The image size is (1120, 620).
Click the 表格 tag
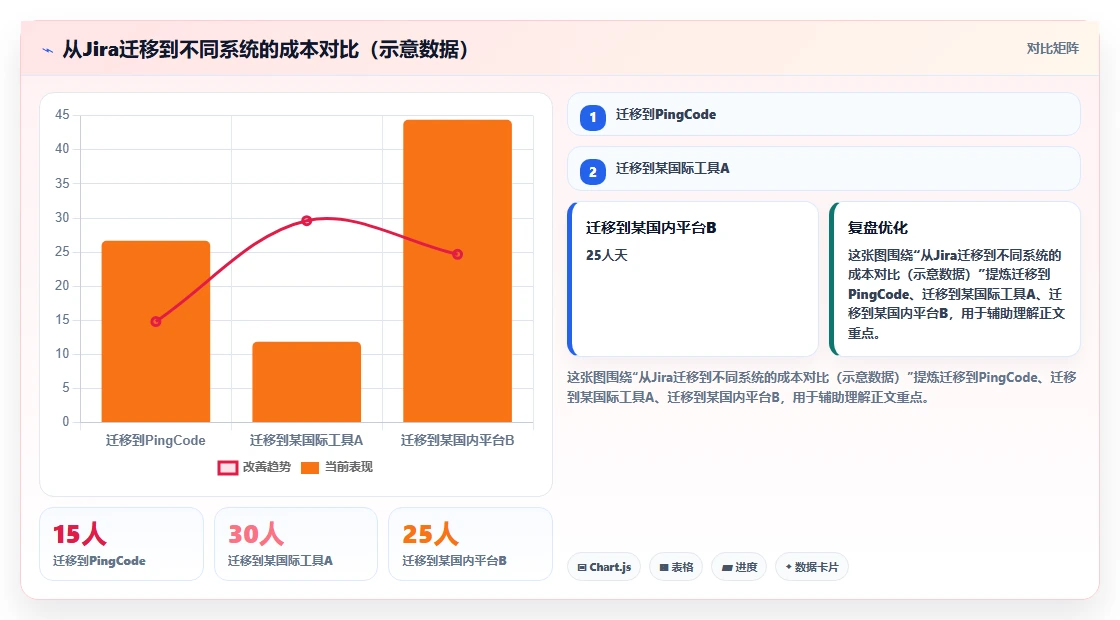[x=676, y=567]
